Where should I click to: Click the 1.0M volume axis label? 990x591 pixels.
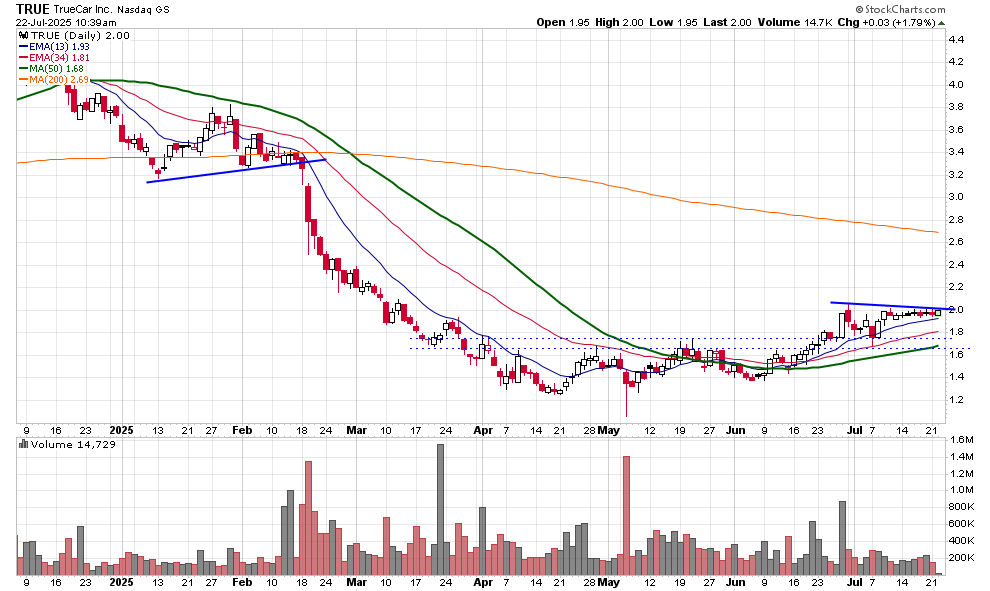(x=960, y=490)
